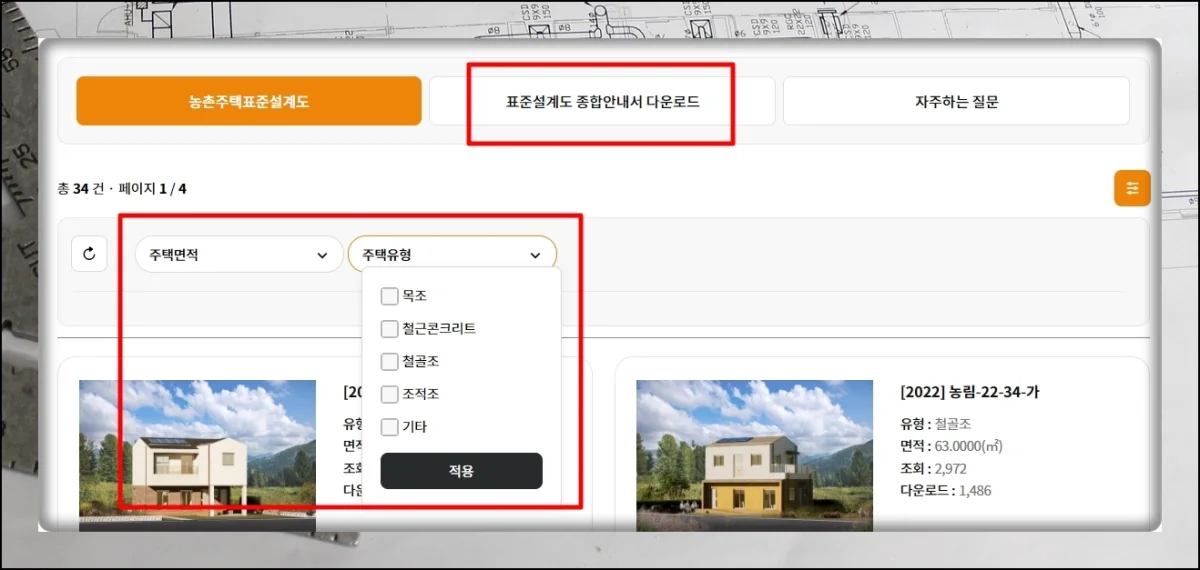Image resolution: width=1200 pixels, height=570 pixels.
Task: Expand the 주택면적 dropdown
Action: 238,255
